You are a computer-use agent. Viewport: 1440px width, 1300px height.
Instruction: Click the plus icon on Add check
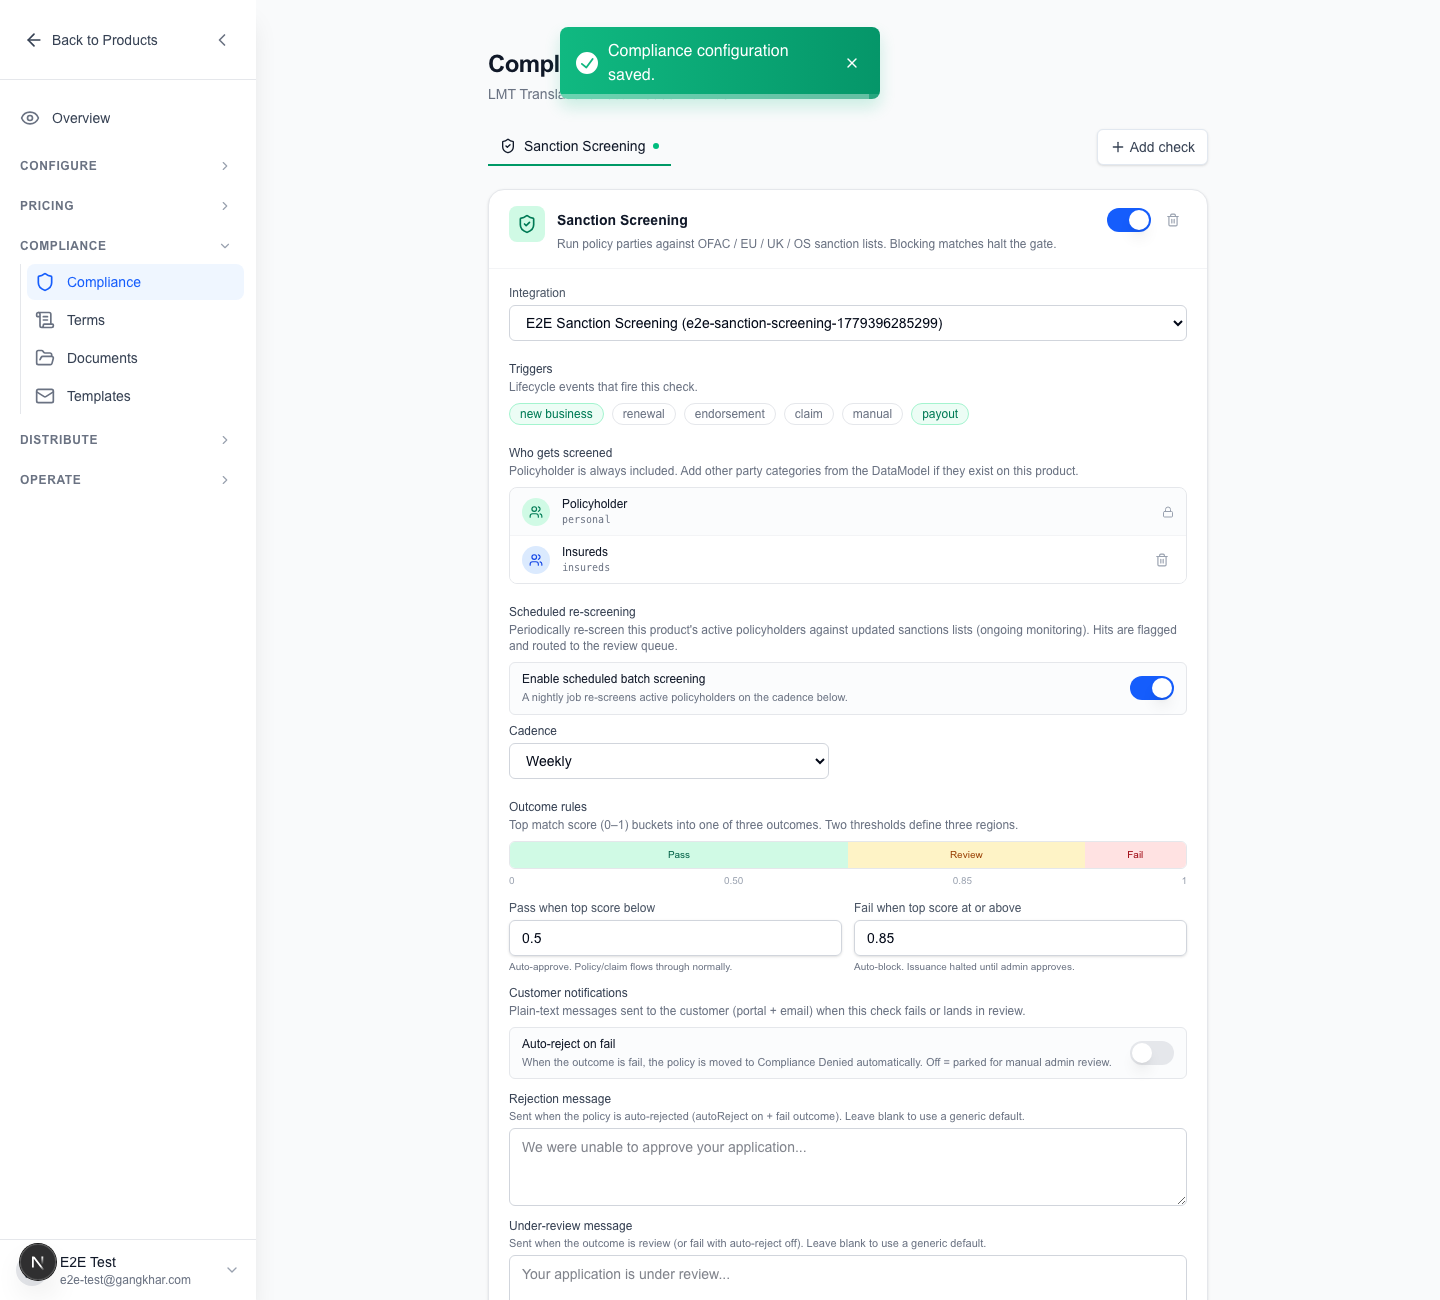[x=1118, y=147]
